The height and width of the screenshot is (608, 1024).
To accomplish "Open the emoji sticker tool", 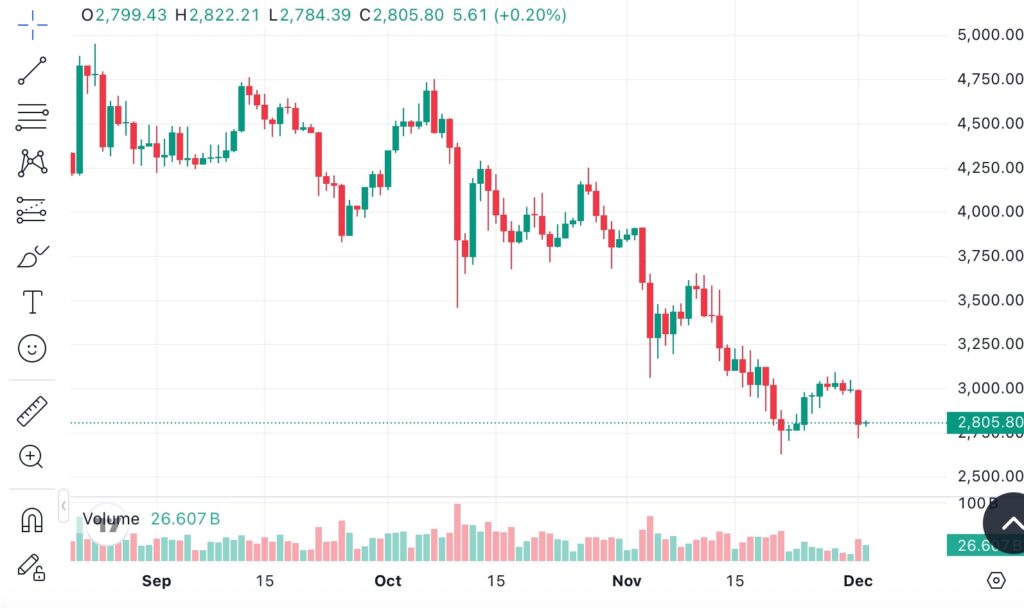I will pos(31,348).
